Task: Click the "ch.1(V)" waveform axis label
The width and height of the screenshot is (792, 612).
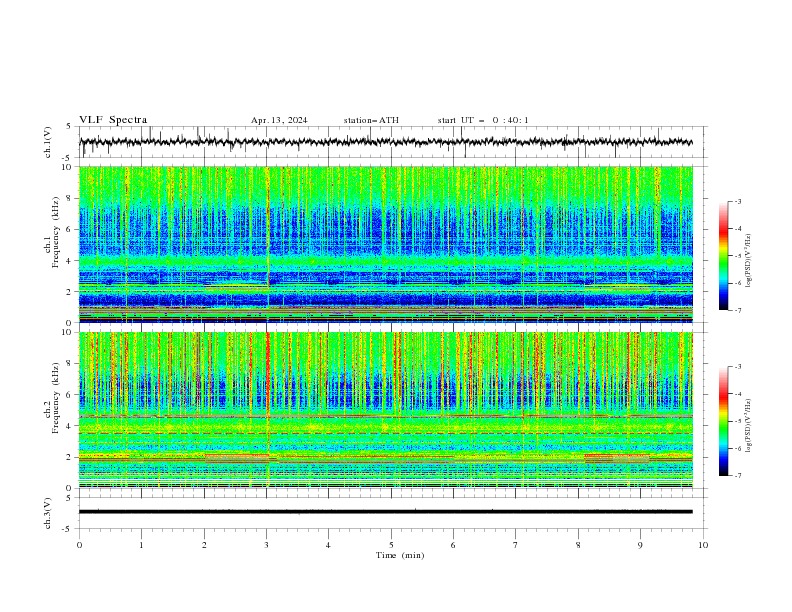Action: (x=48, y=142)
